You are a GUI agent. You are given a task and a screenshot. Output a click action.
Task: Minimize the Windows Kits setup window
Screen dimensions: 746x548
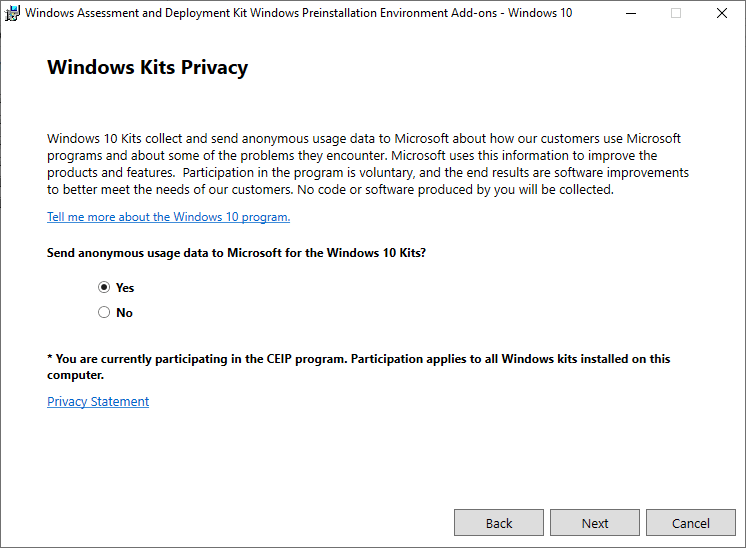click(630, 14)
